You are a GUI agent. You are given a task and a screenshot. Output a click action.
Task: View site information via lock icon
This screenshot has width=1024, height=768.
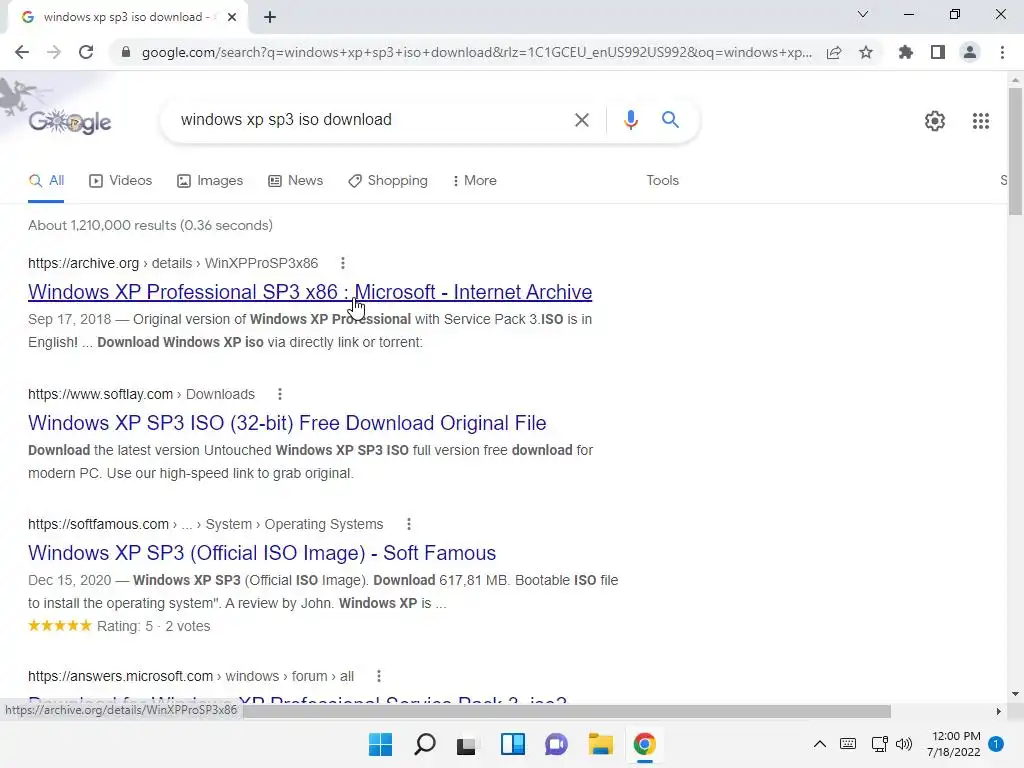125,52
